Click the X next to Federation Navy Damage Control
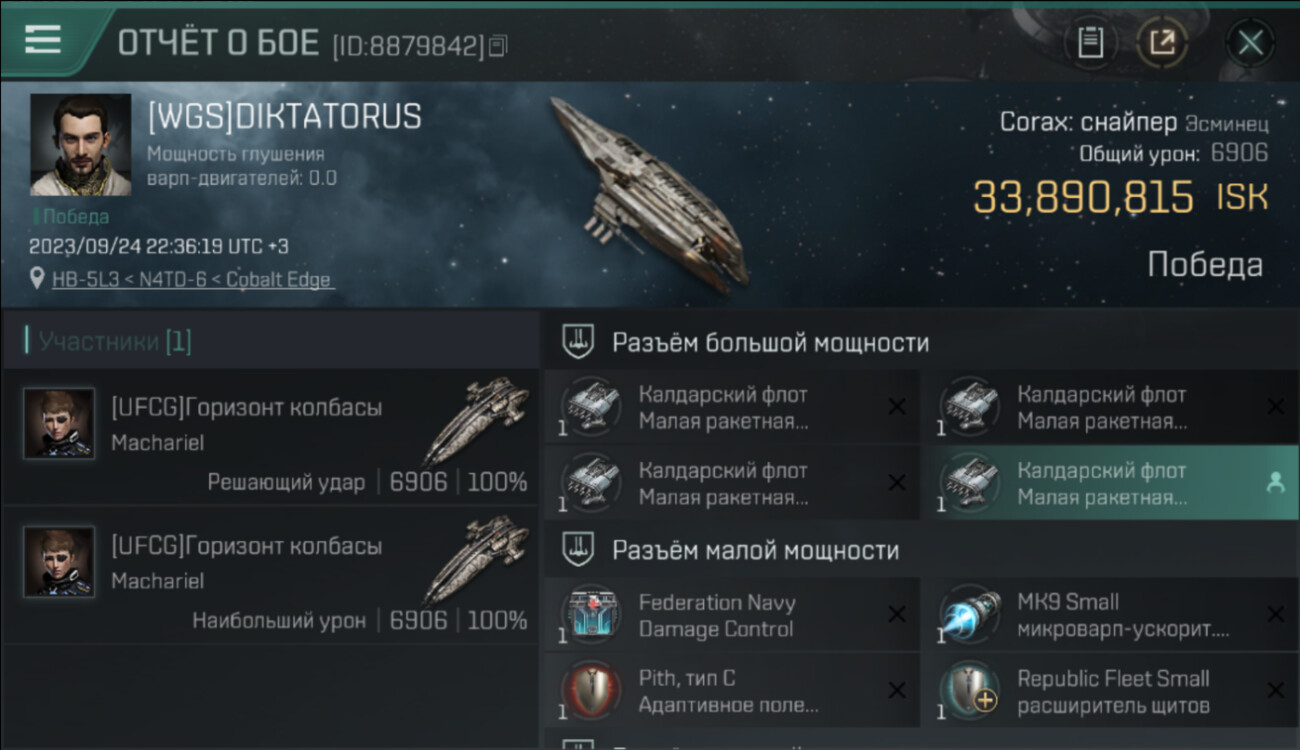1300x750 pixels. (897, 615)
